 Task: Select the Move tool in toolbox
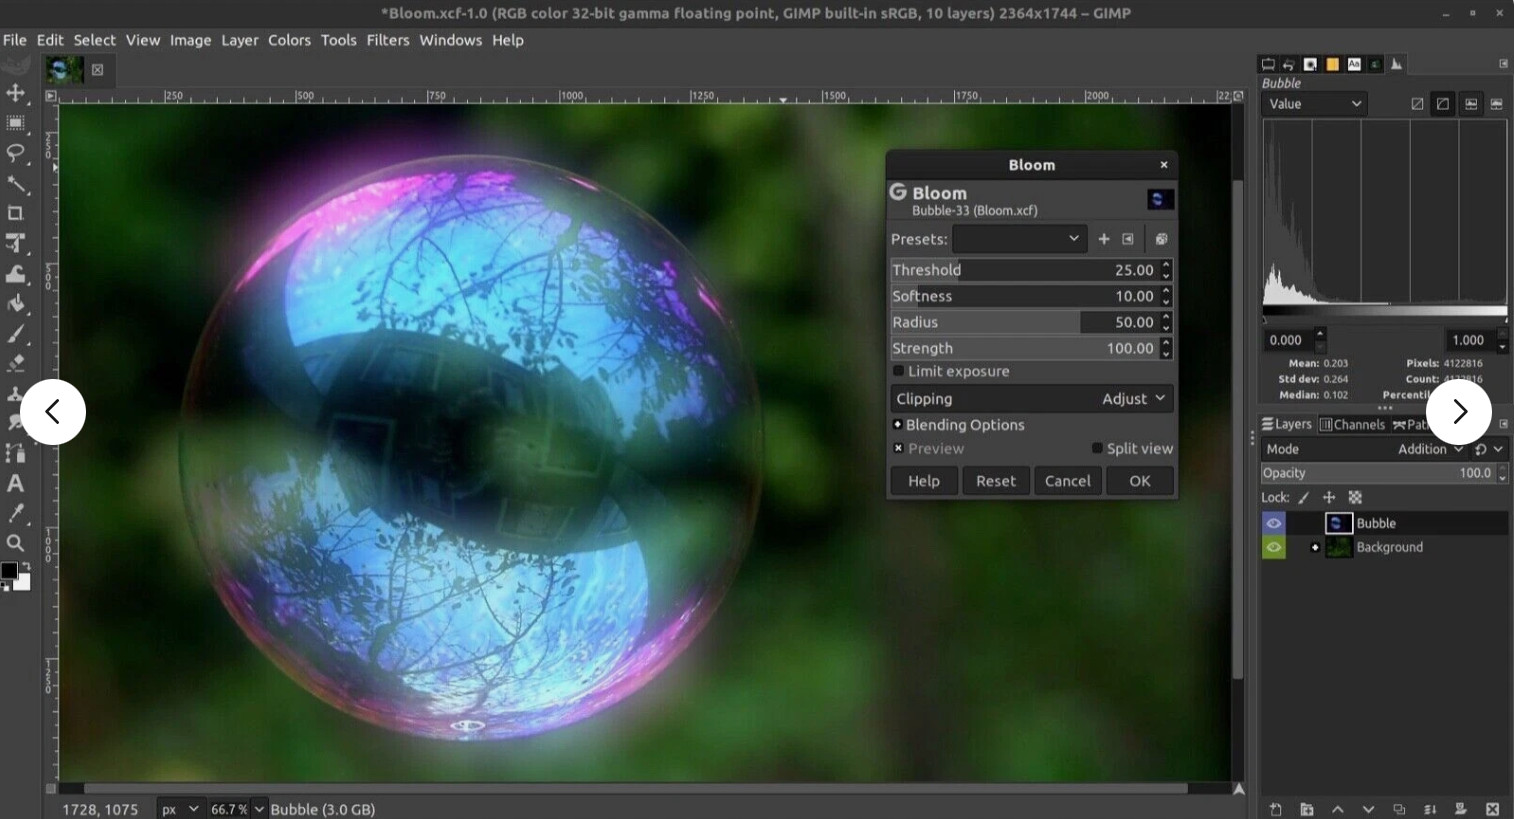(x=16, y=93)
